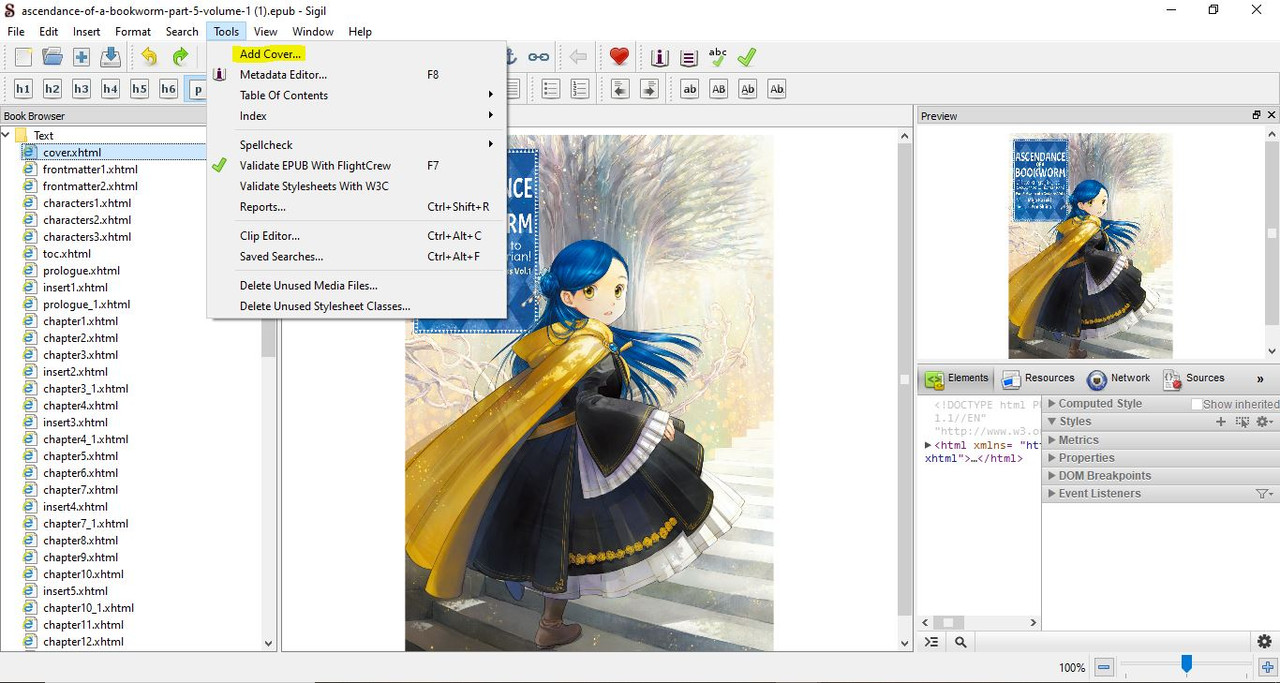
Task: Click the red heart Donate icon
Action: point(619,57)
